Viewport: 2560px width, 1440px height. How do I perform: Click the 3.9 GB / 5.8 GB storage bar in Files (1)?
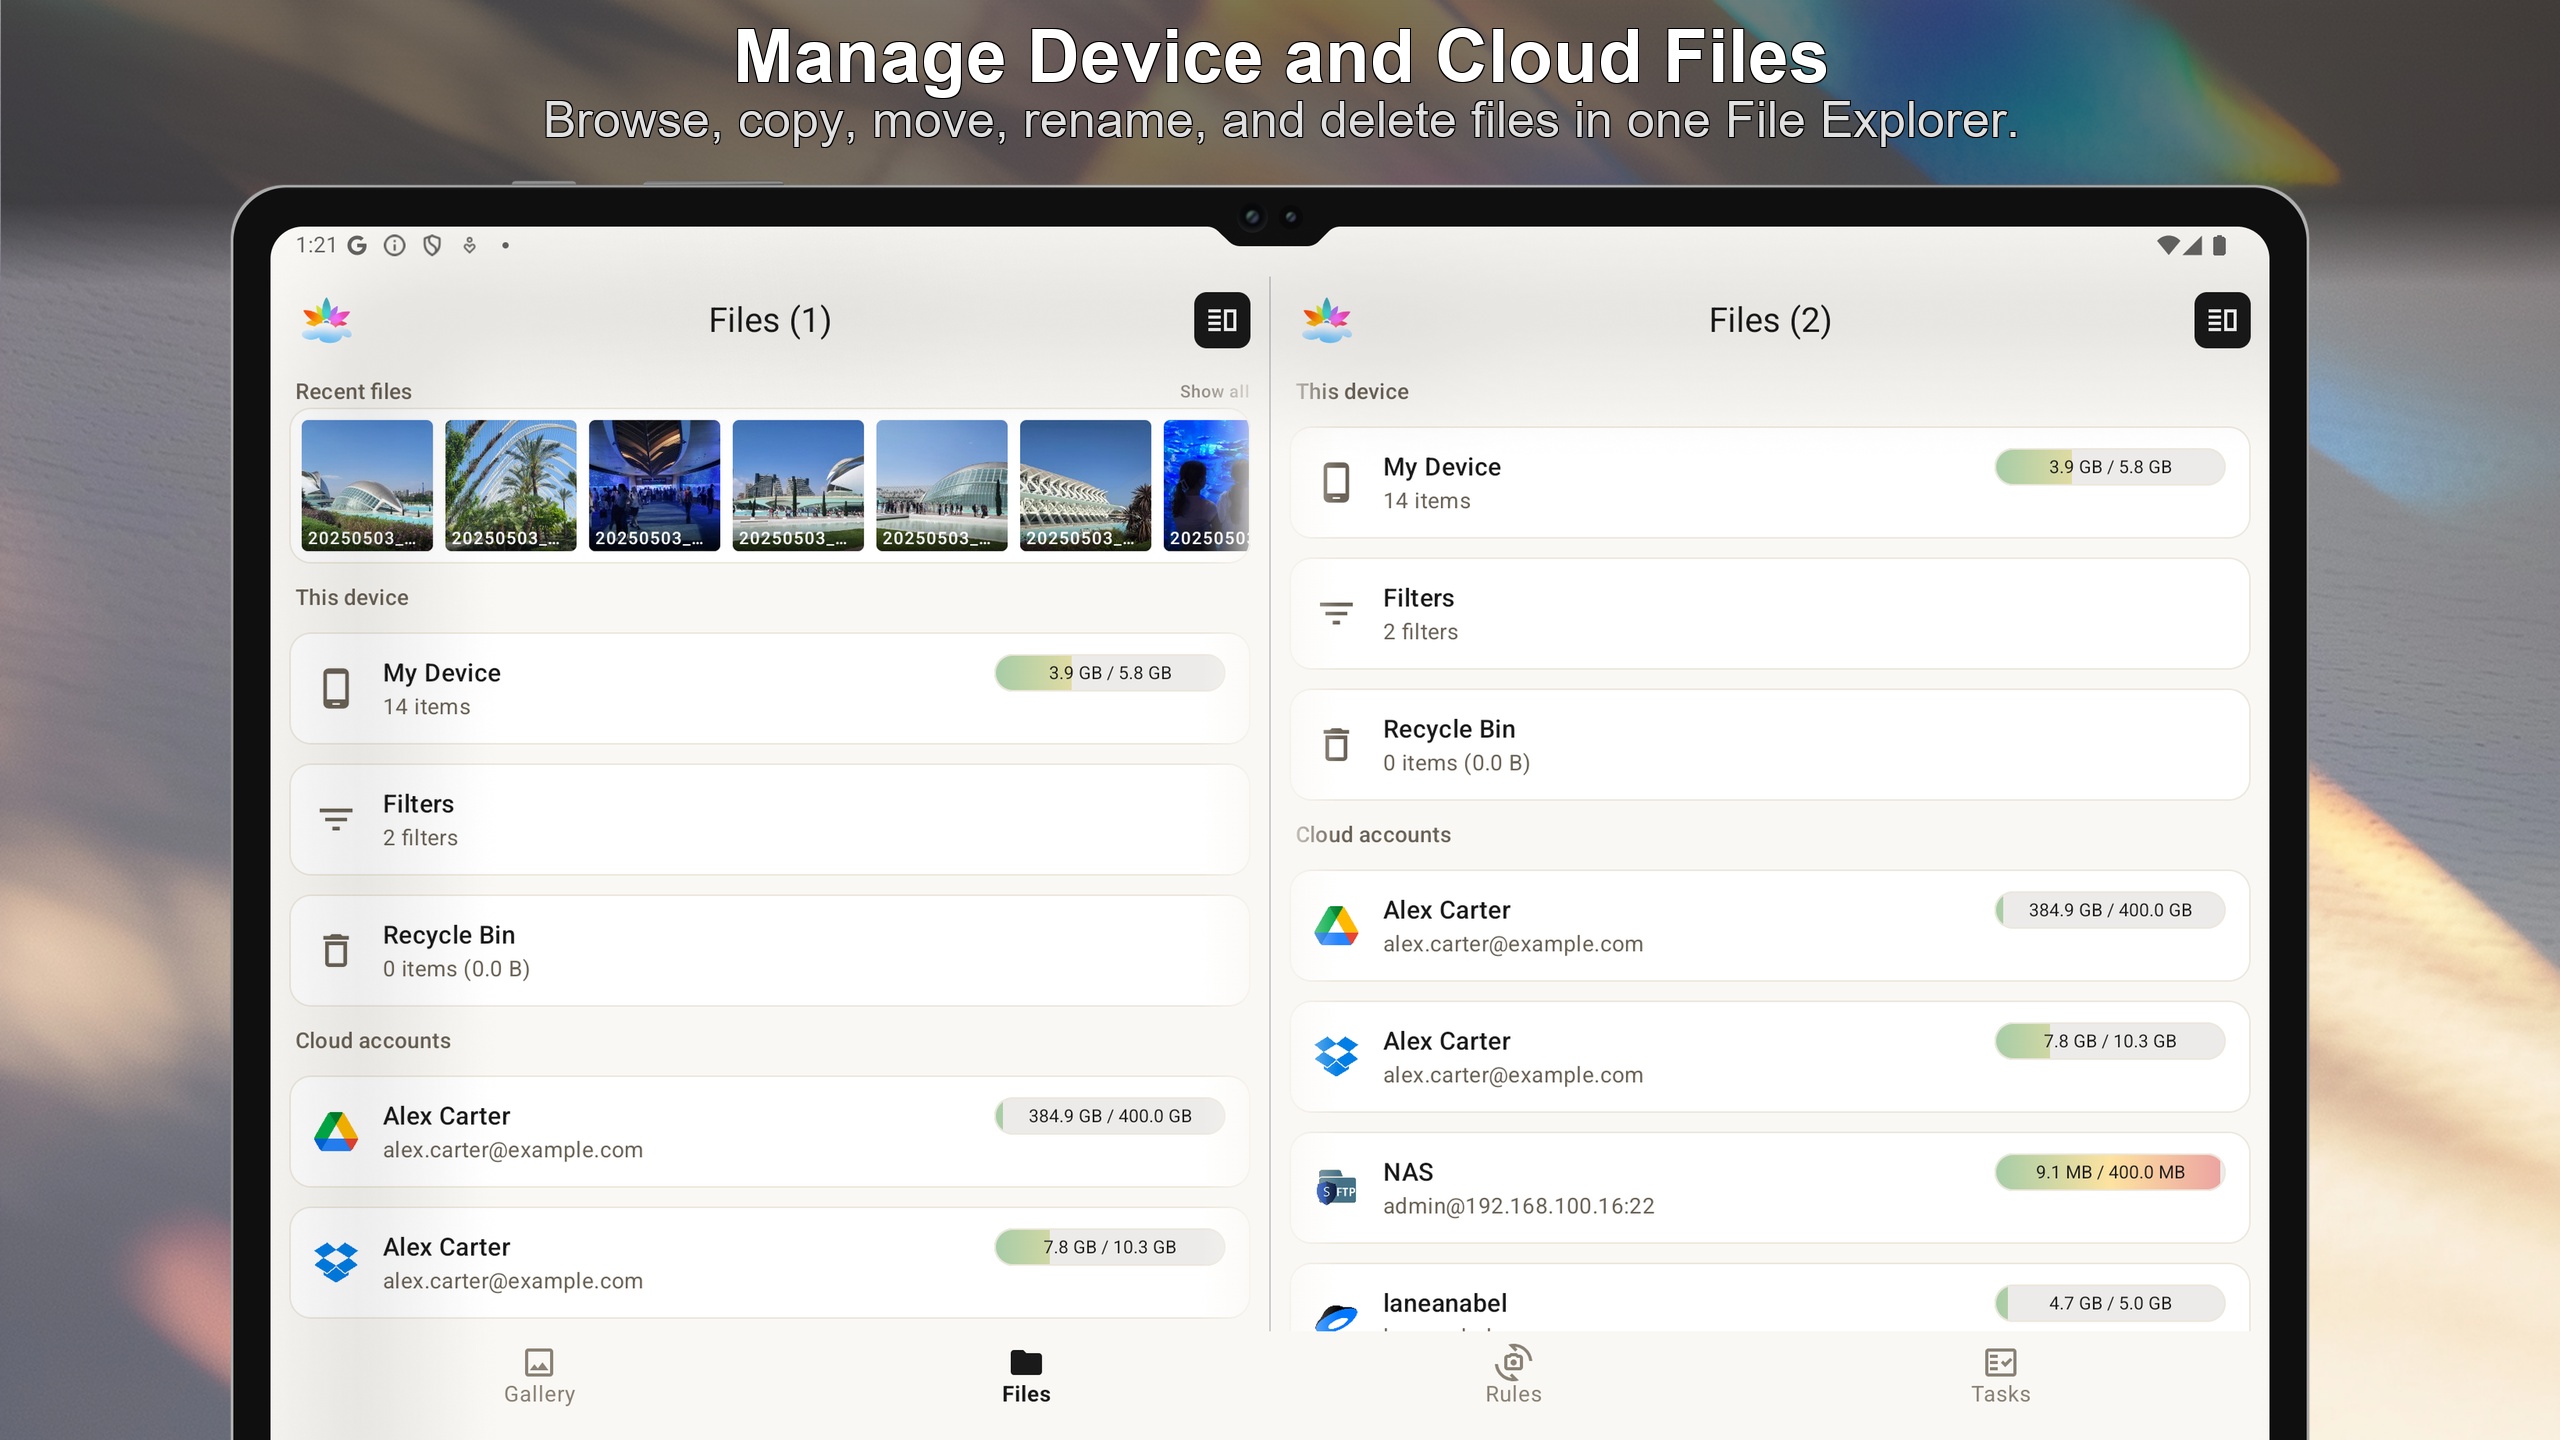click(1110, 673)
